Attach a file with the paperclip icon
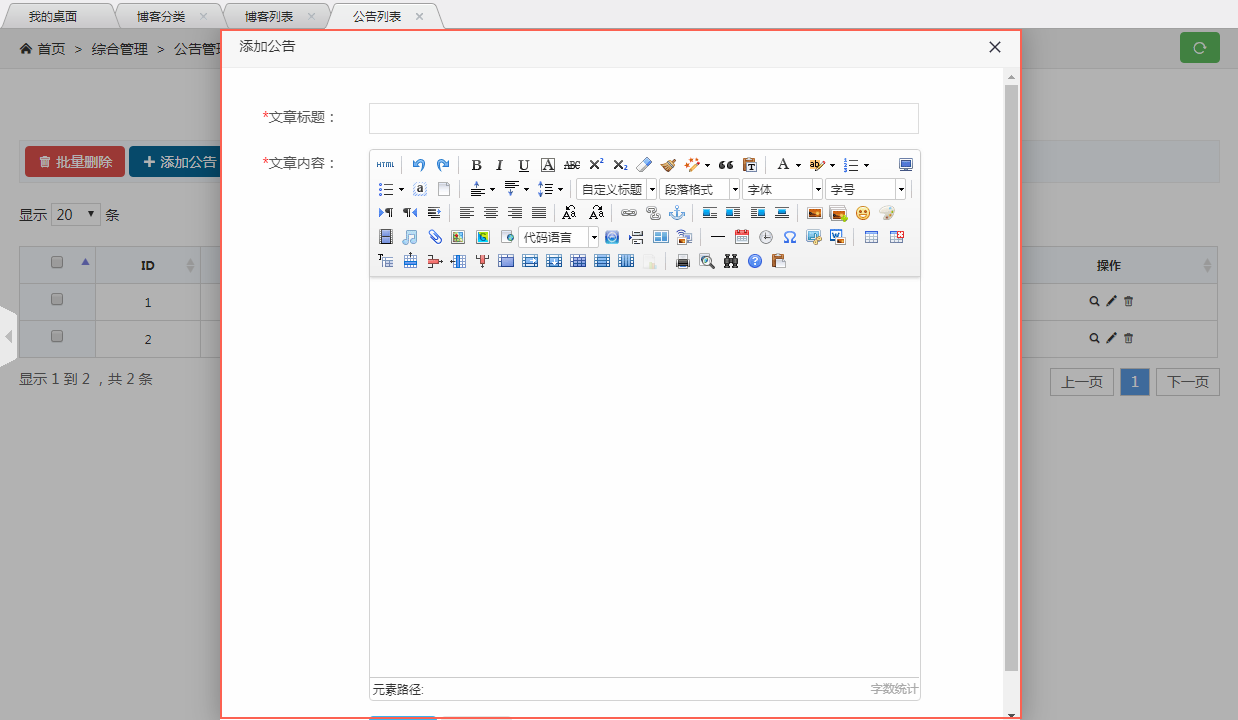The image size is (1238, 720). click(x=434, y=237)
